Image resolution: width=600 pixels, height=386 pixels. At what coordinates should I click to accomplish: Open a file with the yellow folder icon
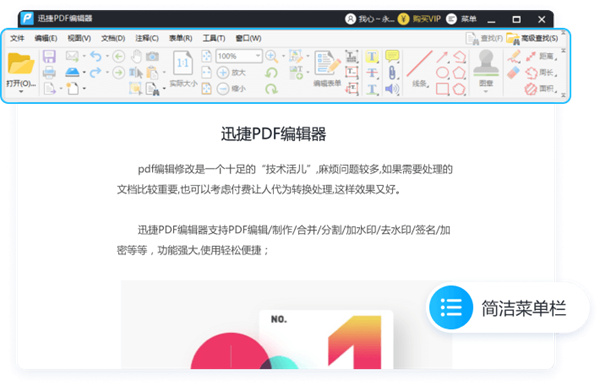point(21,64)
